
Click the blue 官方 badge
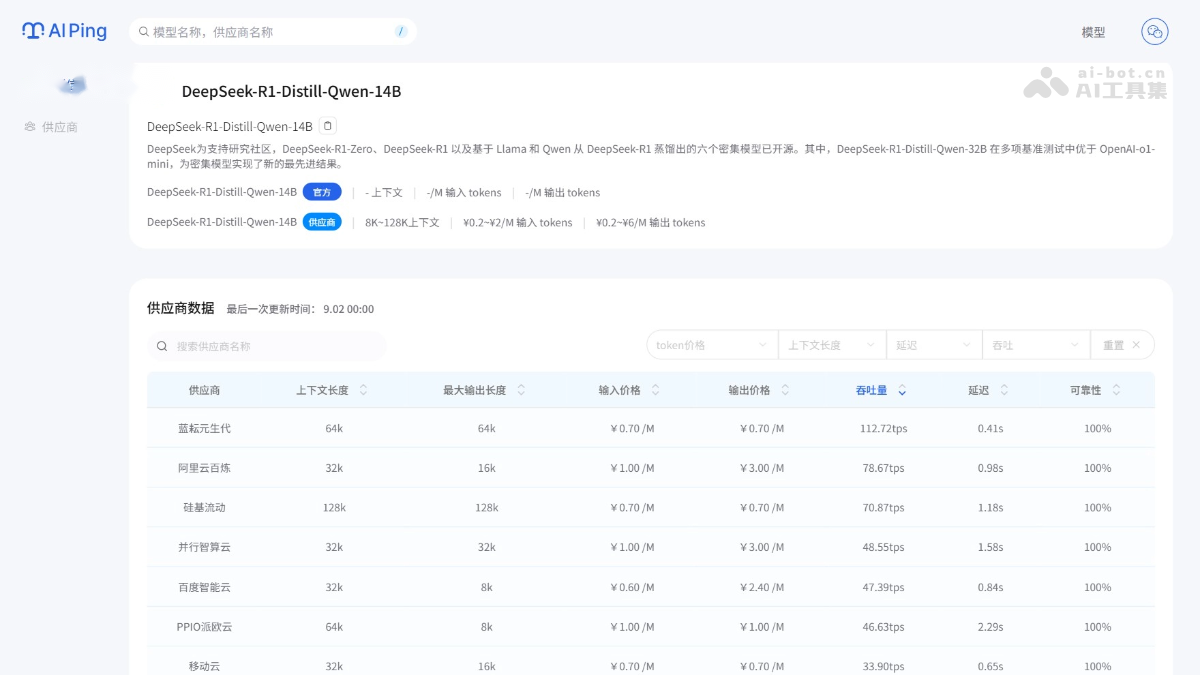point(322,192)
